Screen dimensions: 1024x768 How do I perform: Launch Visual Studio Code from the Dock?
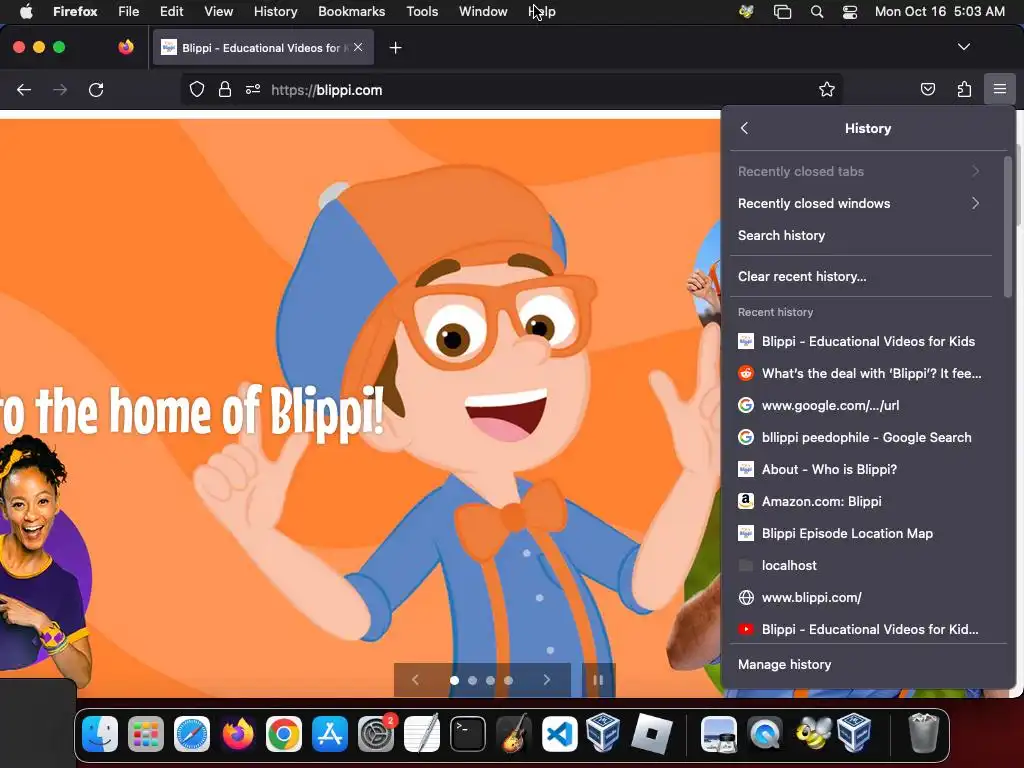[x=560, y=733]
